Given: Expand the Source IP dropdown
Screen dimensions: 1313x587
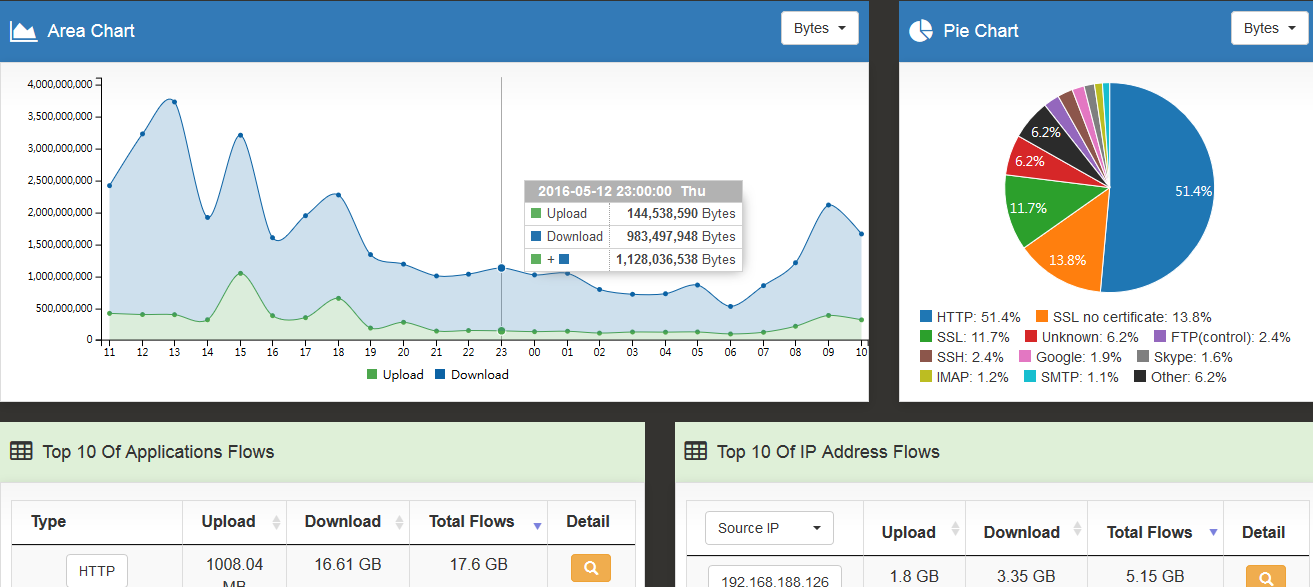Looking at the screenshot, I should point(769,528).
